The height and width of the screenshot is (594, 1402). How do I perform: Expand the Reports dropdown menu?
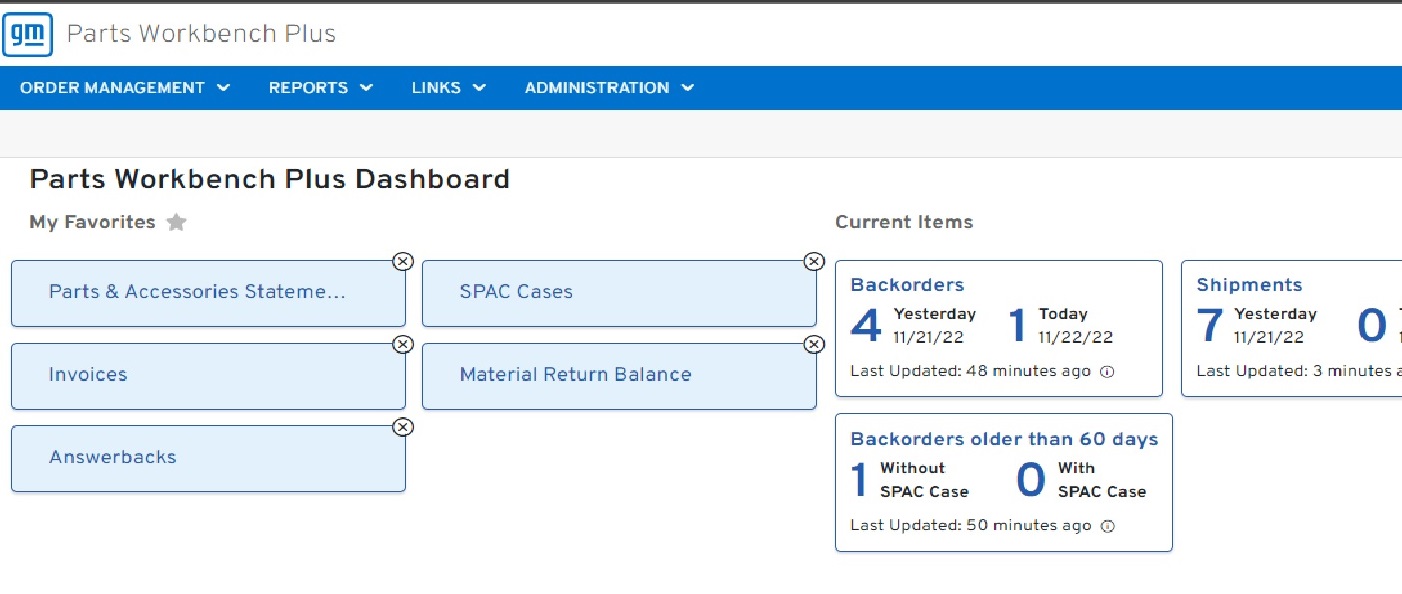320,88
